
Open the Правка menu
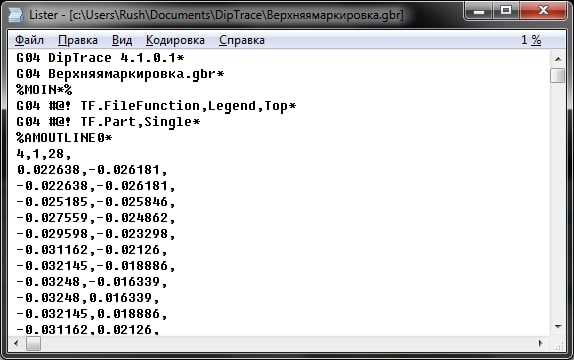click(78, 40)
